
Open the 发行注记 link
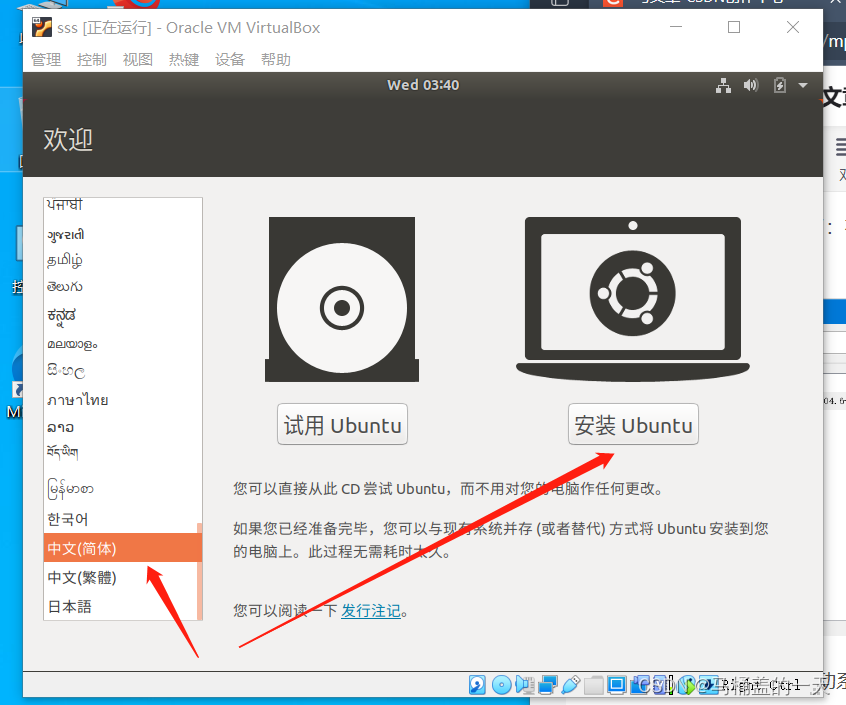tap(371, 610)
